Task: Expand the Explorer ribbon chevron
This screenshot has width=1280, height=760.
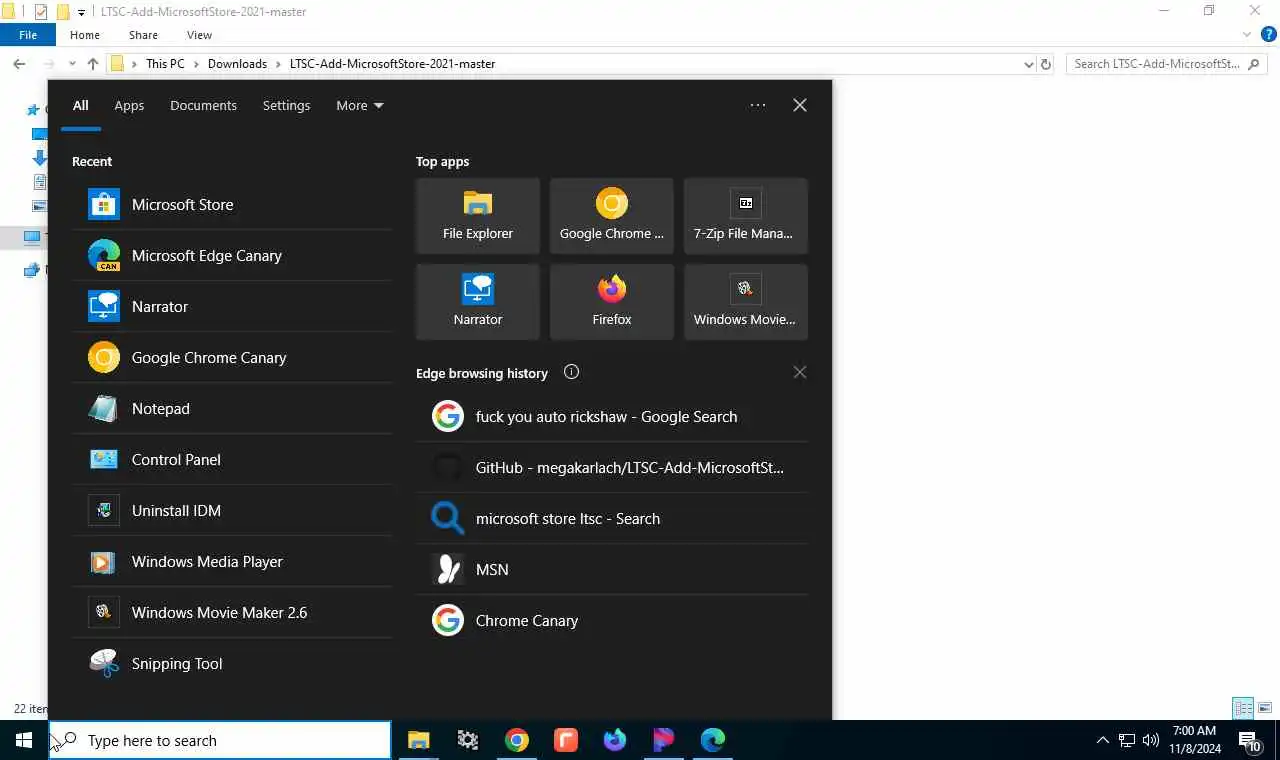Action: [1247, 35]
